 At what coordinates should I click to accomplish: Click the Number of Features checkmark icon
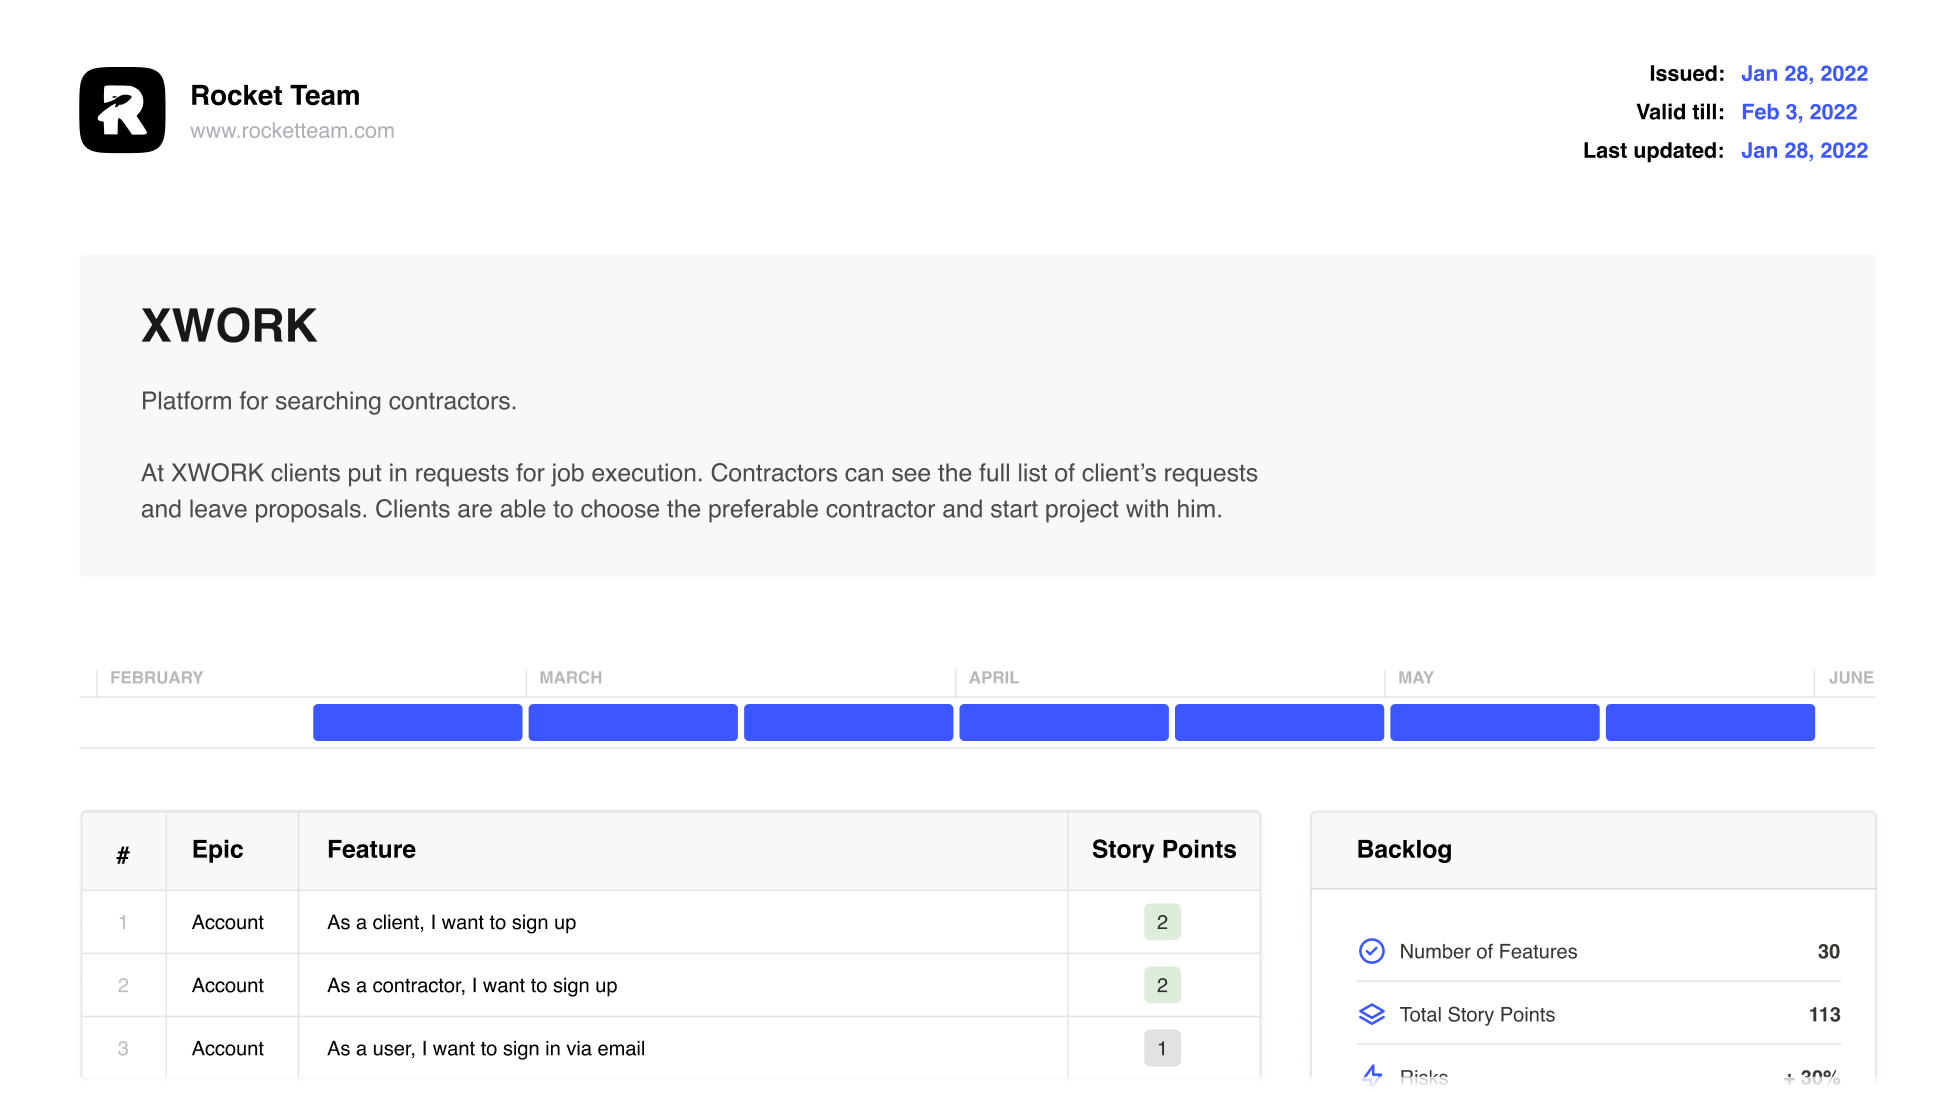1371,951
